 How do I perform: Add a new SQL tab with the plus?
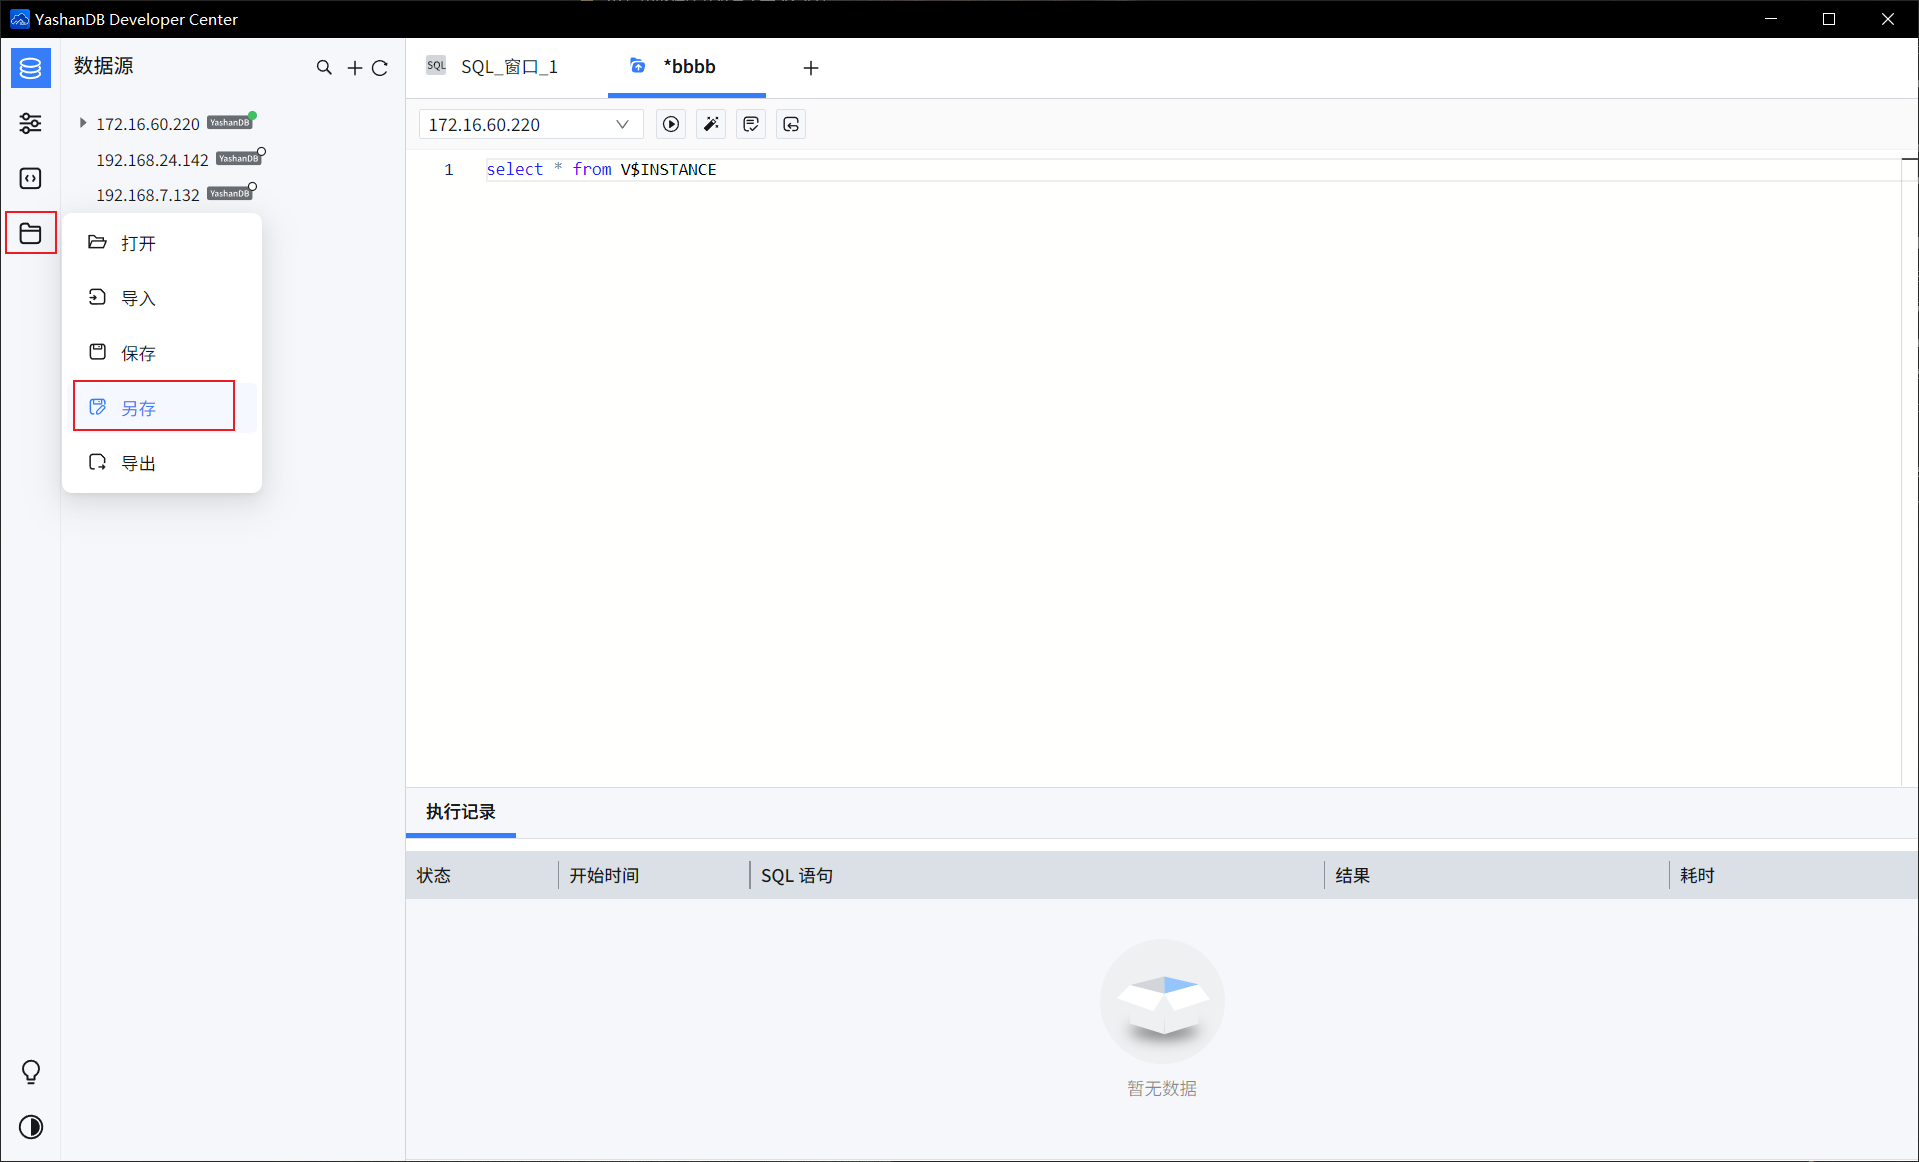(810, 68)
